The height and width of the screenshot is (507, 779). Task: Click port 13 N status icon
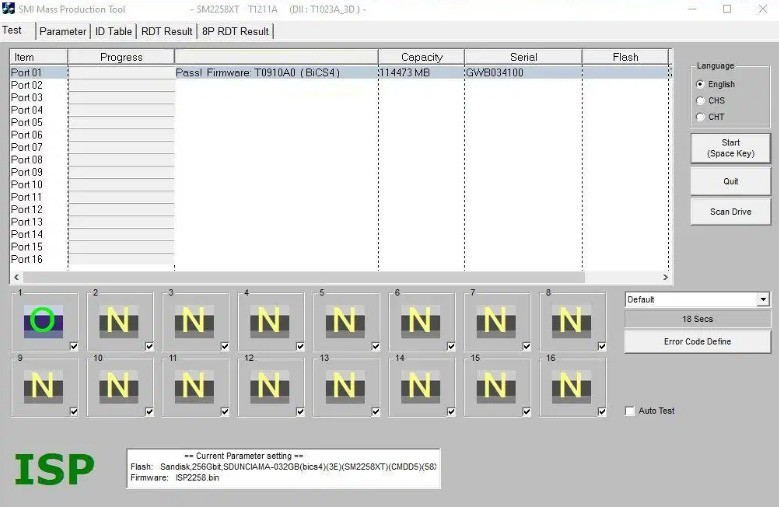345,387
